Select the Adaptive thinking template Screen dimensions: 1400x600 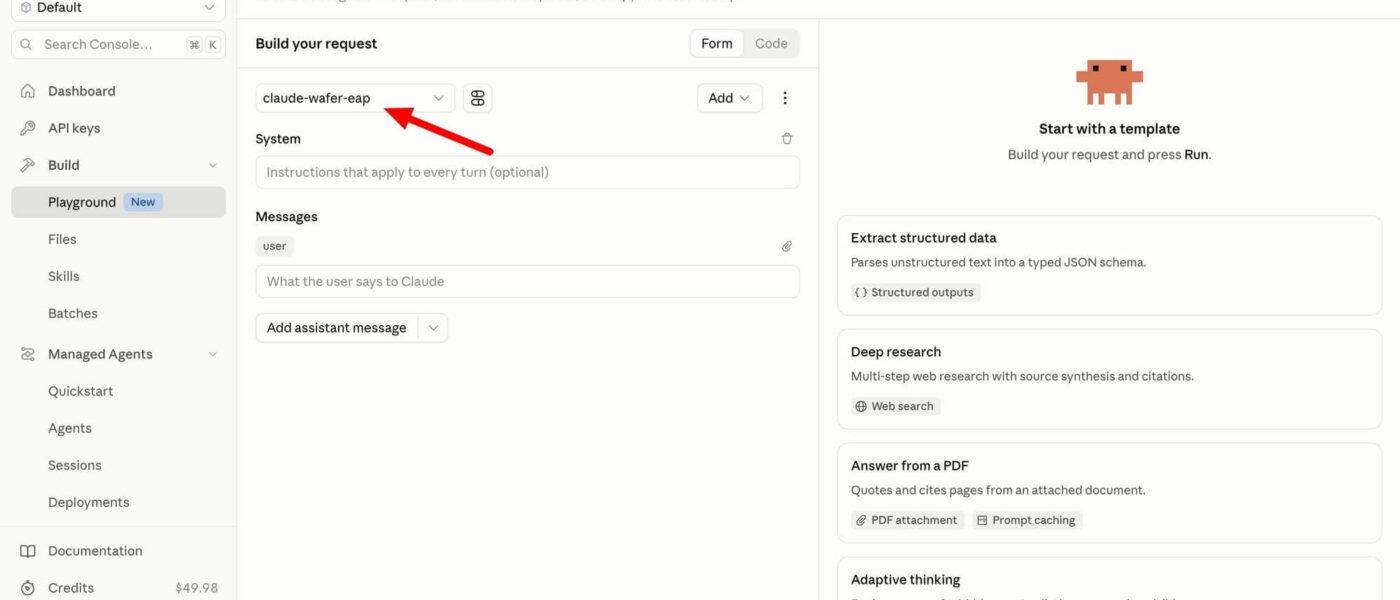[1109, 579]
